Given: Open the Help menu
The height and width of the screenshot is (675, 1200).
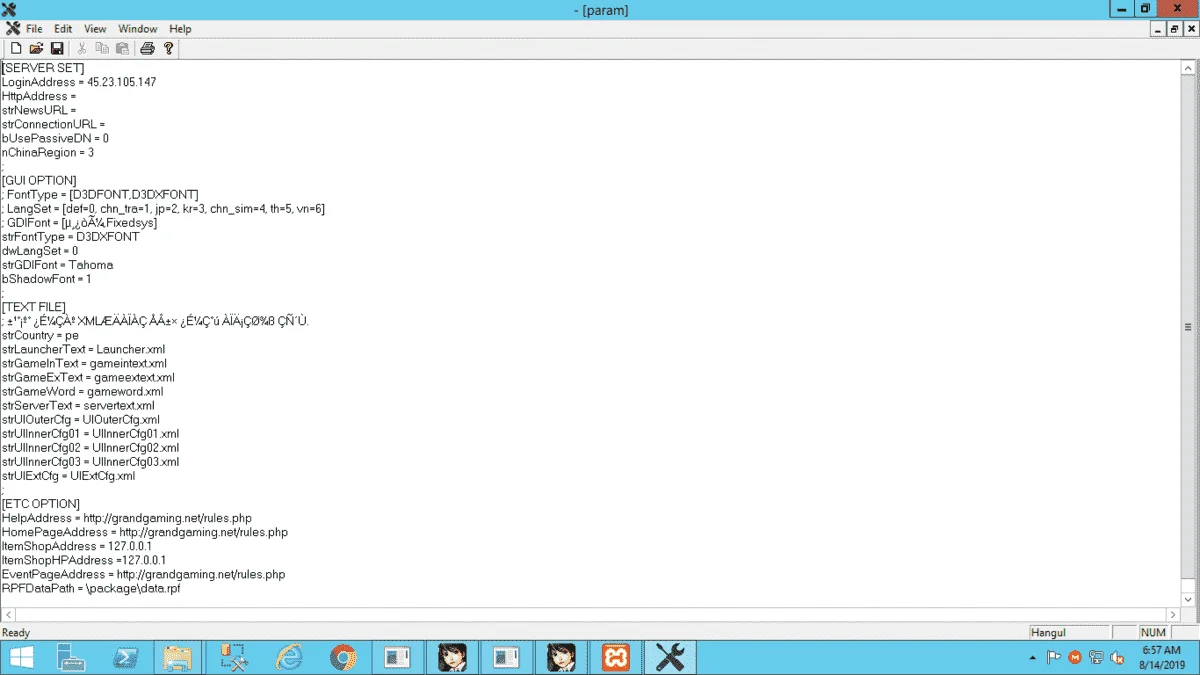Looking at the screenshot, I should tap(180, 29).
